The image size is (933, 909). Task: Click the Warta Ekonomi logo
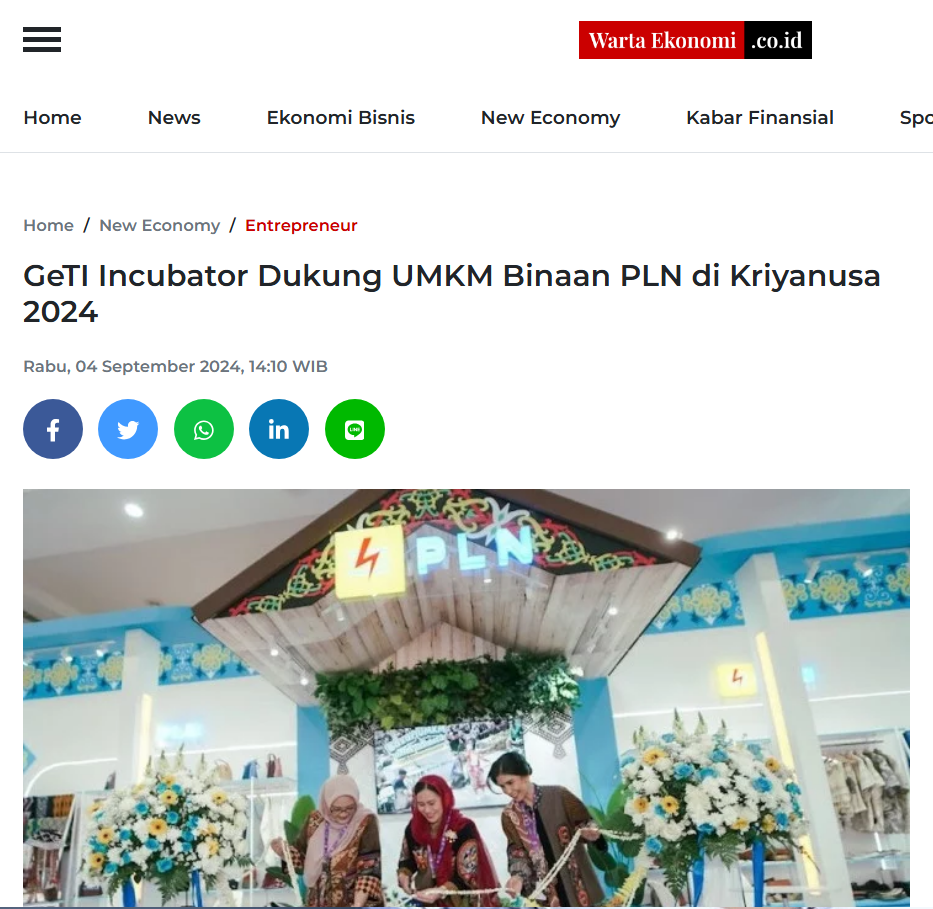(695, 40)
